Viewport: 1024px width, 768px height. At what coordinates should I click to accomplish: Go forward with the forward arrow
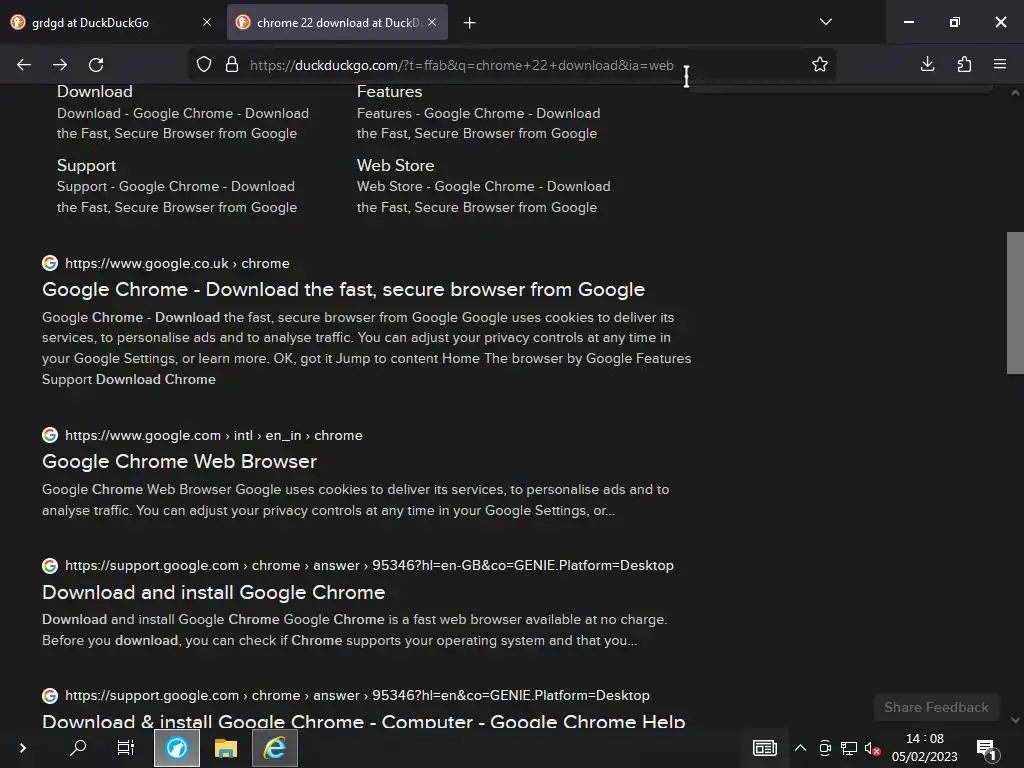(60, 65)
